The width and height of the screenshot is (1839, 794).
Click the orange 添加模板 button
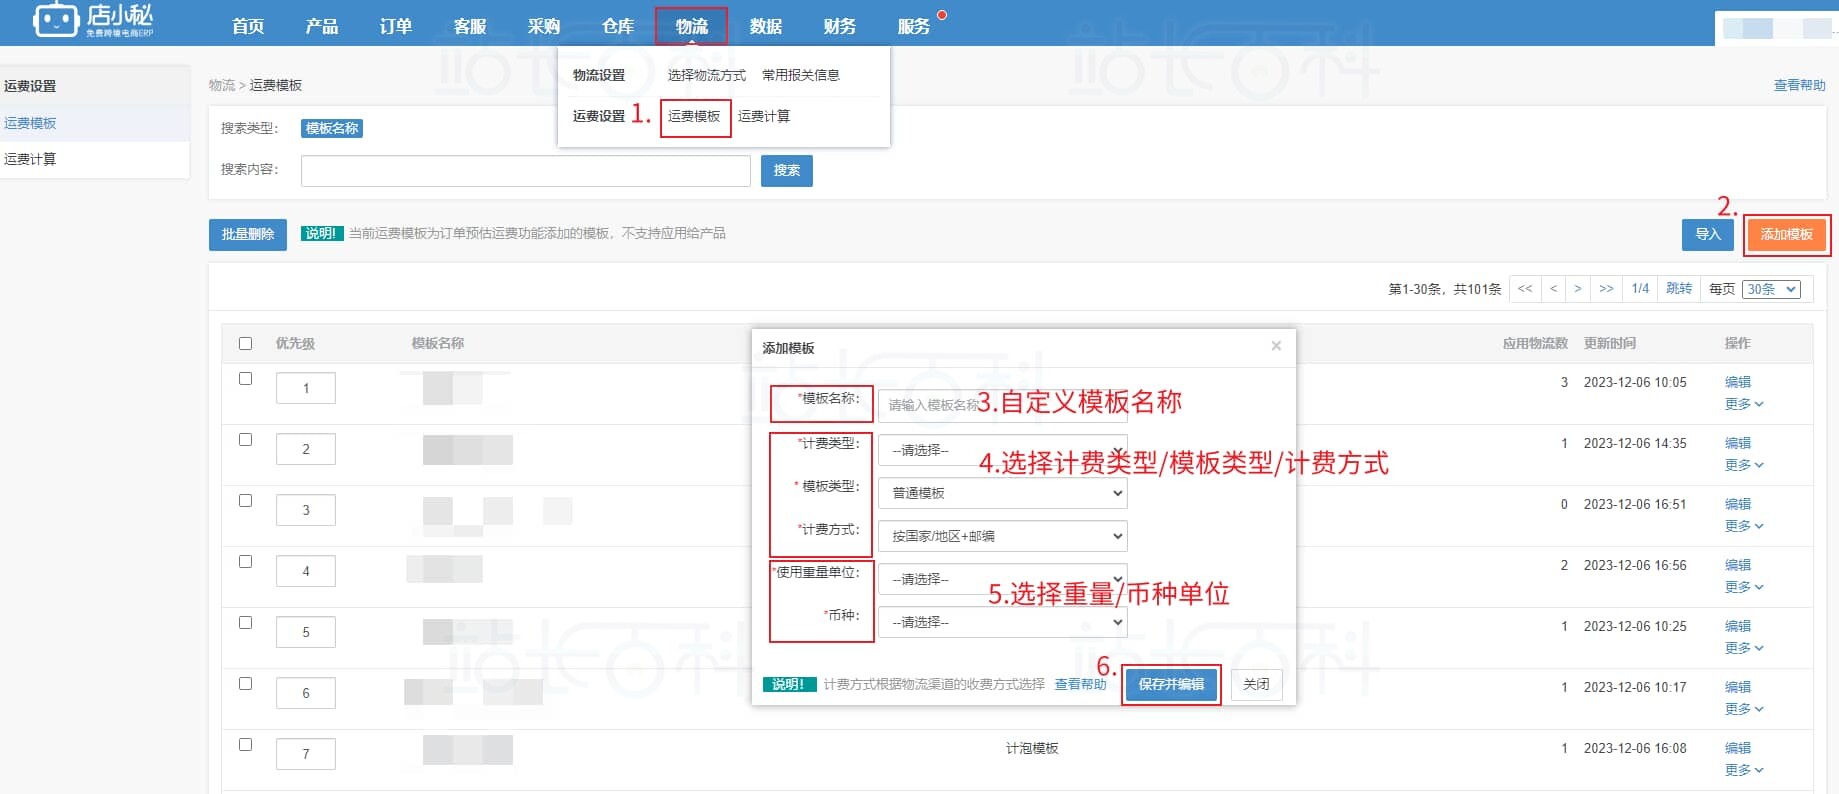click(x=1786, y=234)
